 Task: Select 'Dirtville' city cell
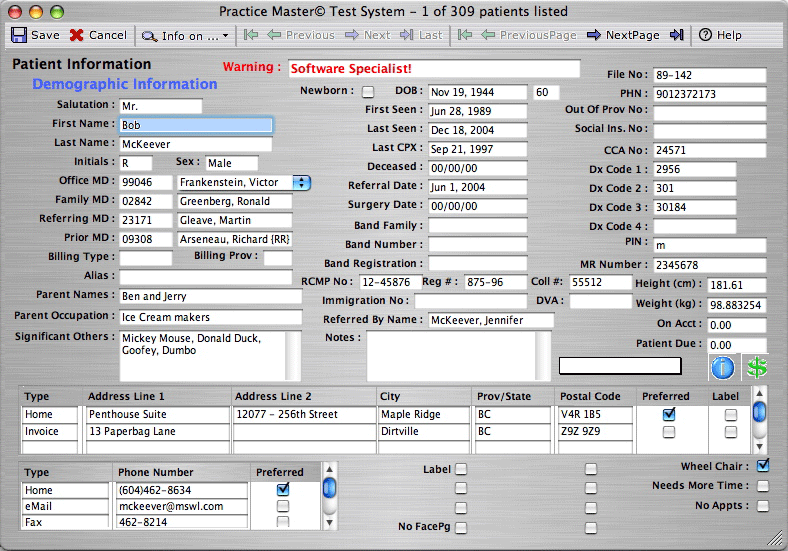point(424,431)
